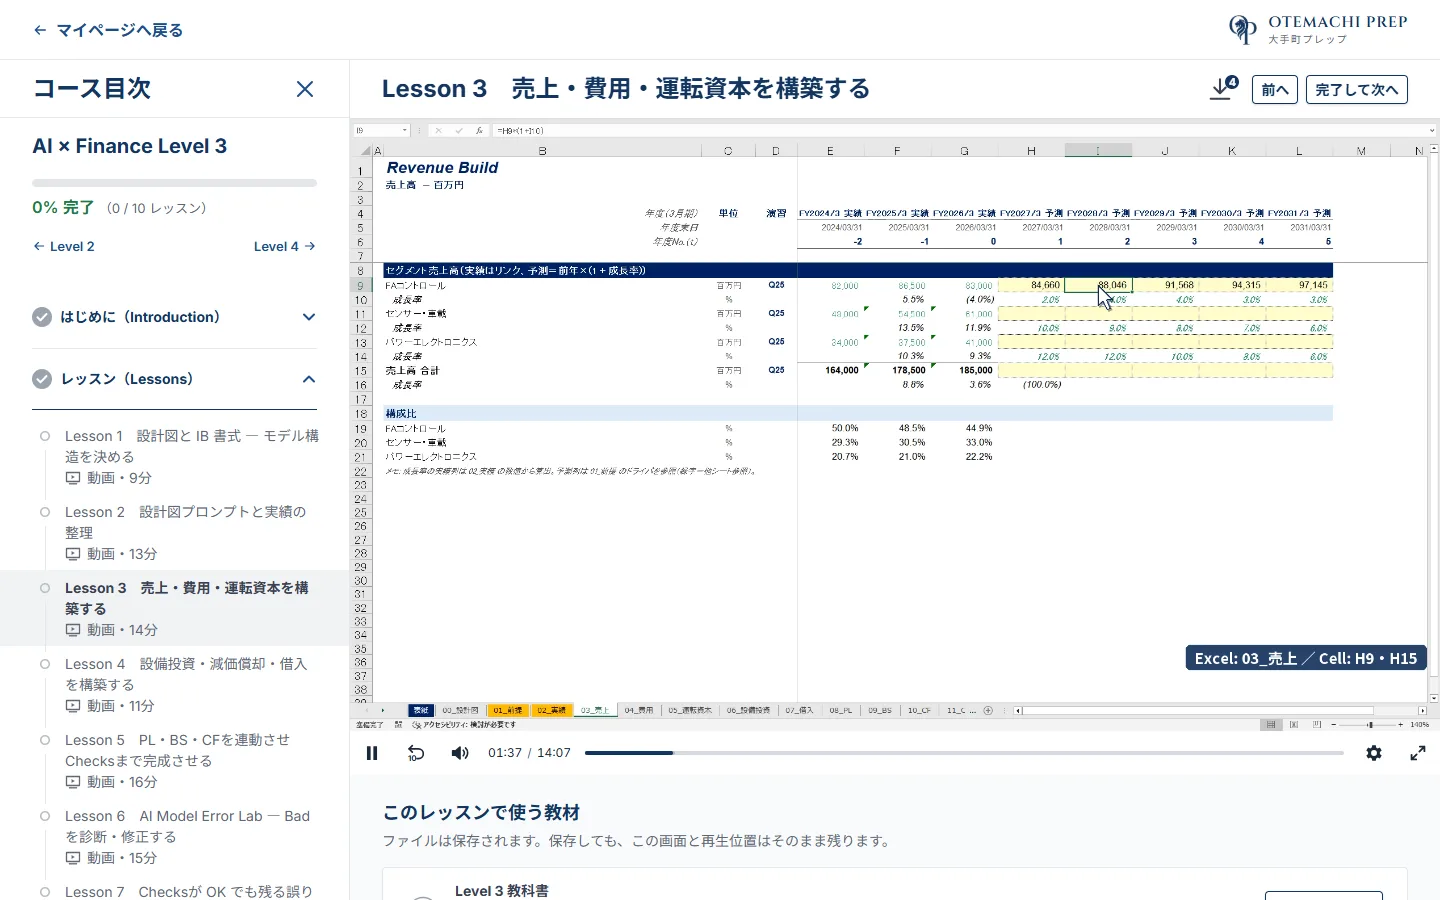The image size is (1440, 900).
Task: Click the 0% 完了 progress bar
Action: [174, 183]
